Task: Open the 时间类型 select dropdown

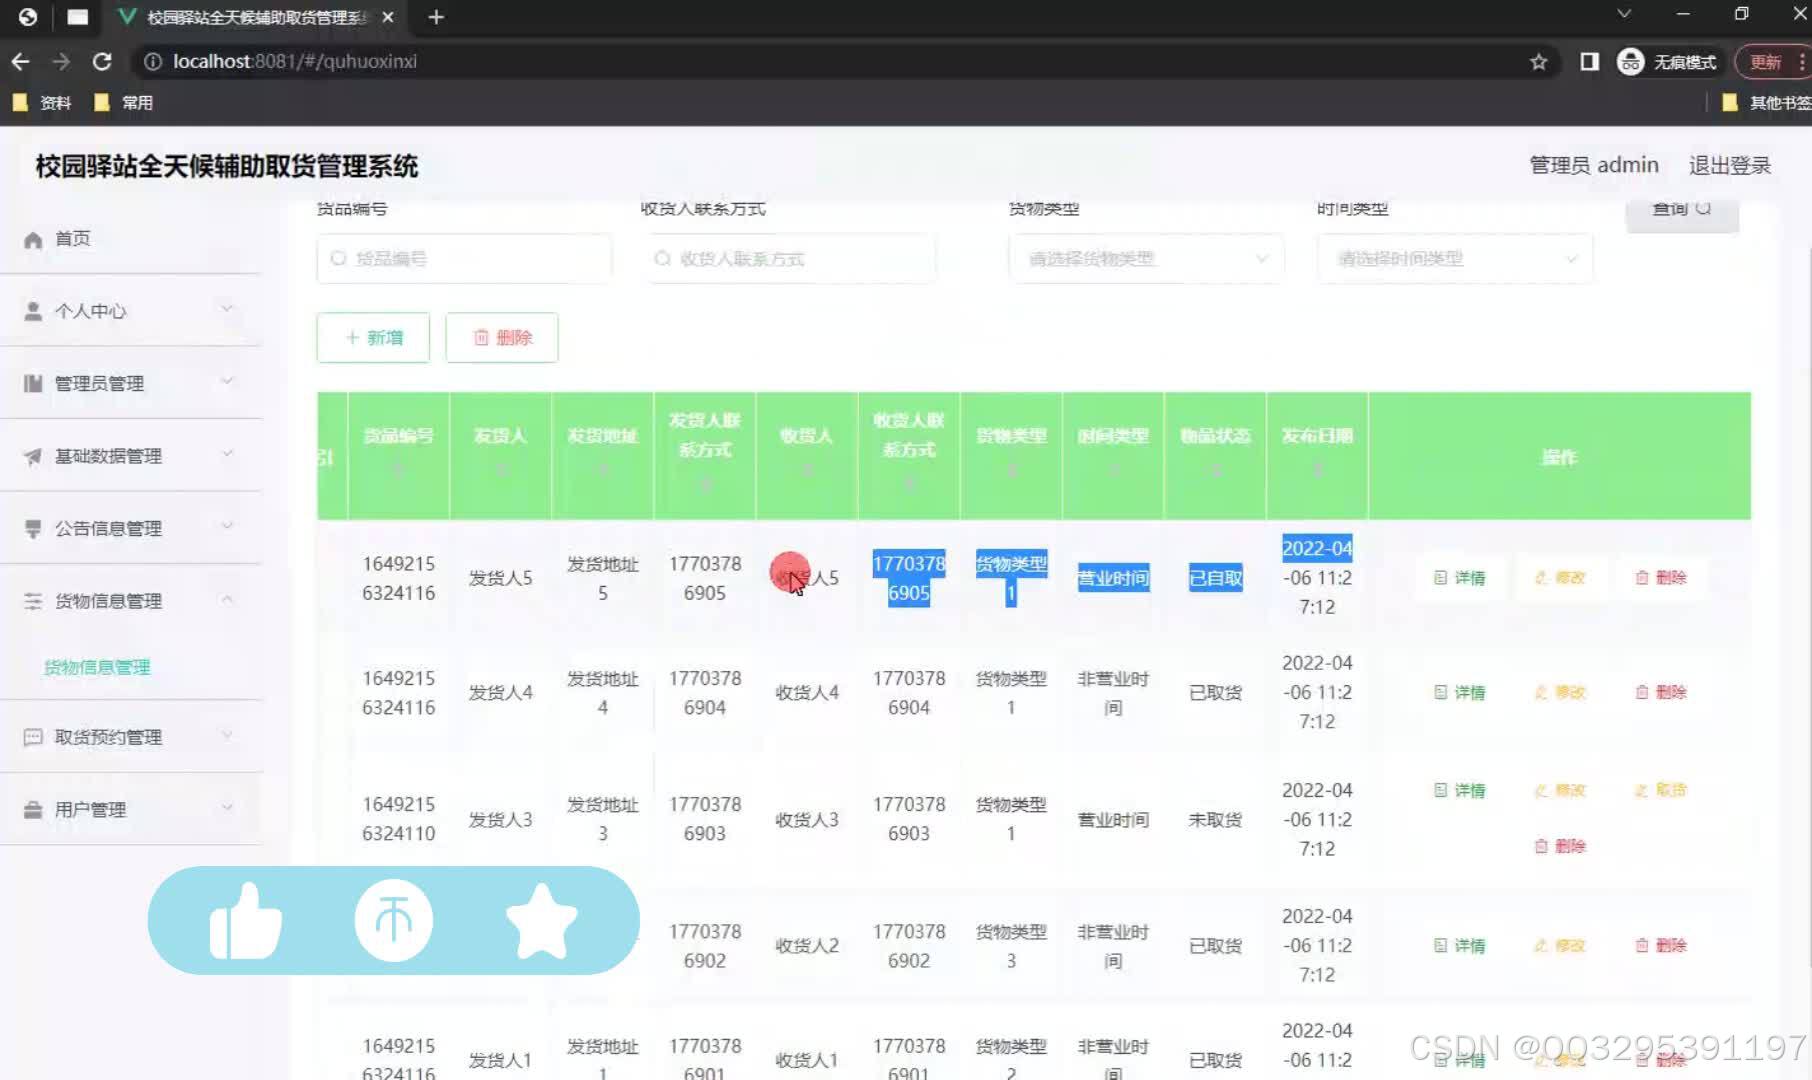Action: [1455, 259]
